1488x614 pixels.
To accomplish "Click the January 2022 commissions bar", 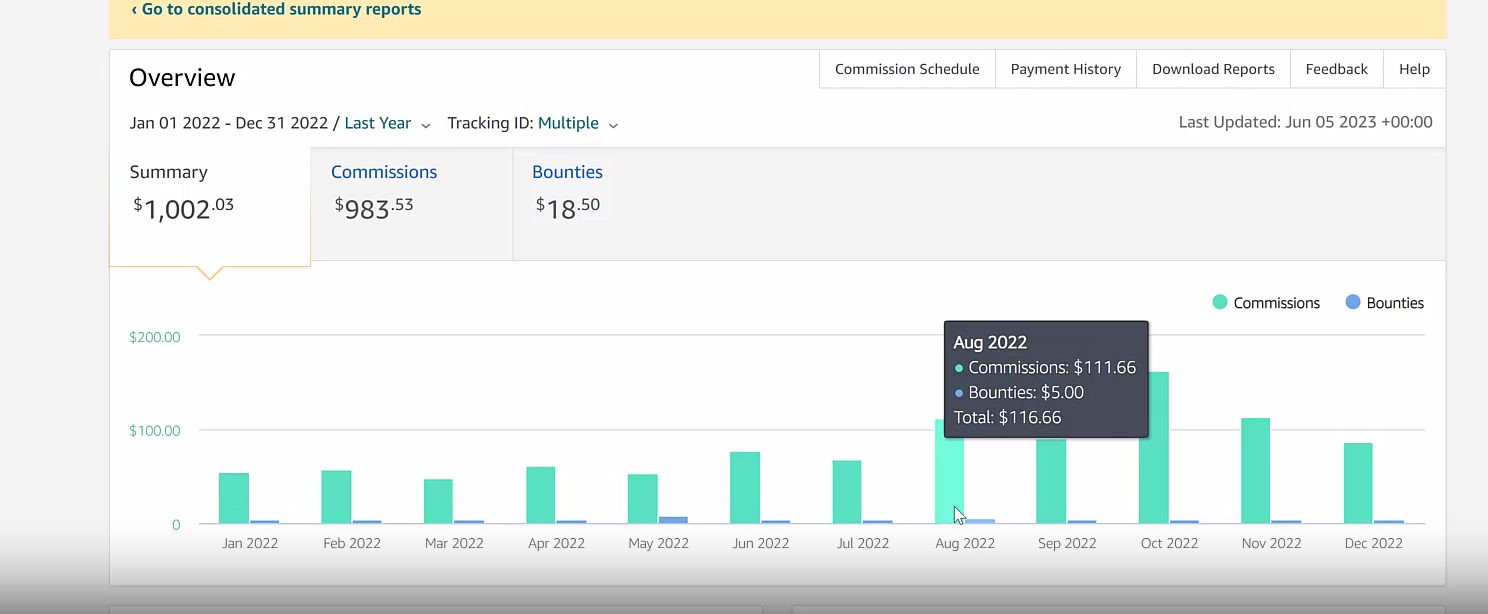I will (x=234, y=498).
